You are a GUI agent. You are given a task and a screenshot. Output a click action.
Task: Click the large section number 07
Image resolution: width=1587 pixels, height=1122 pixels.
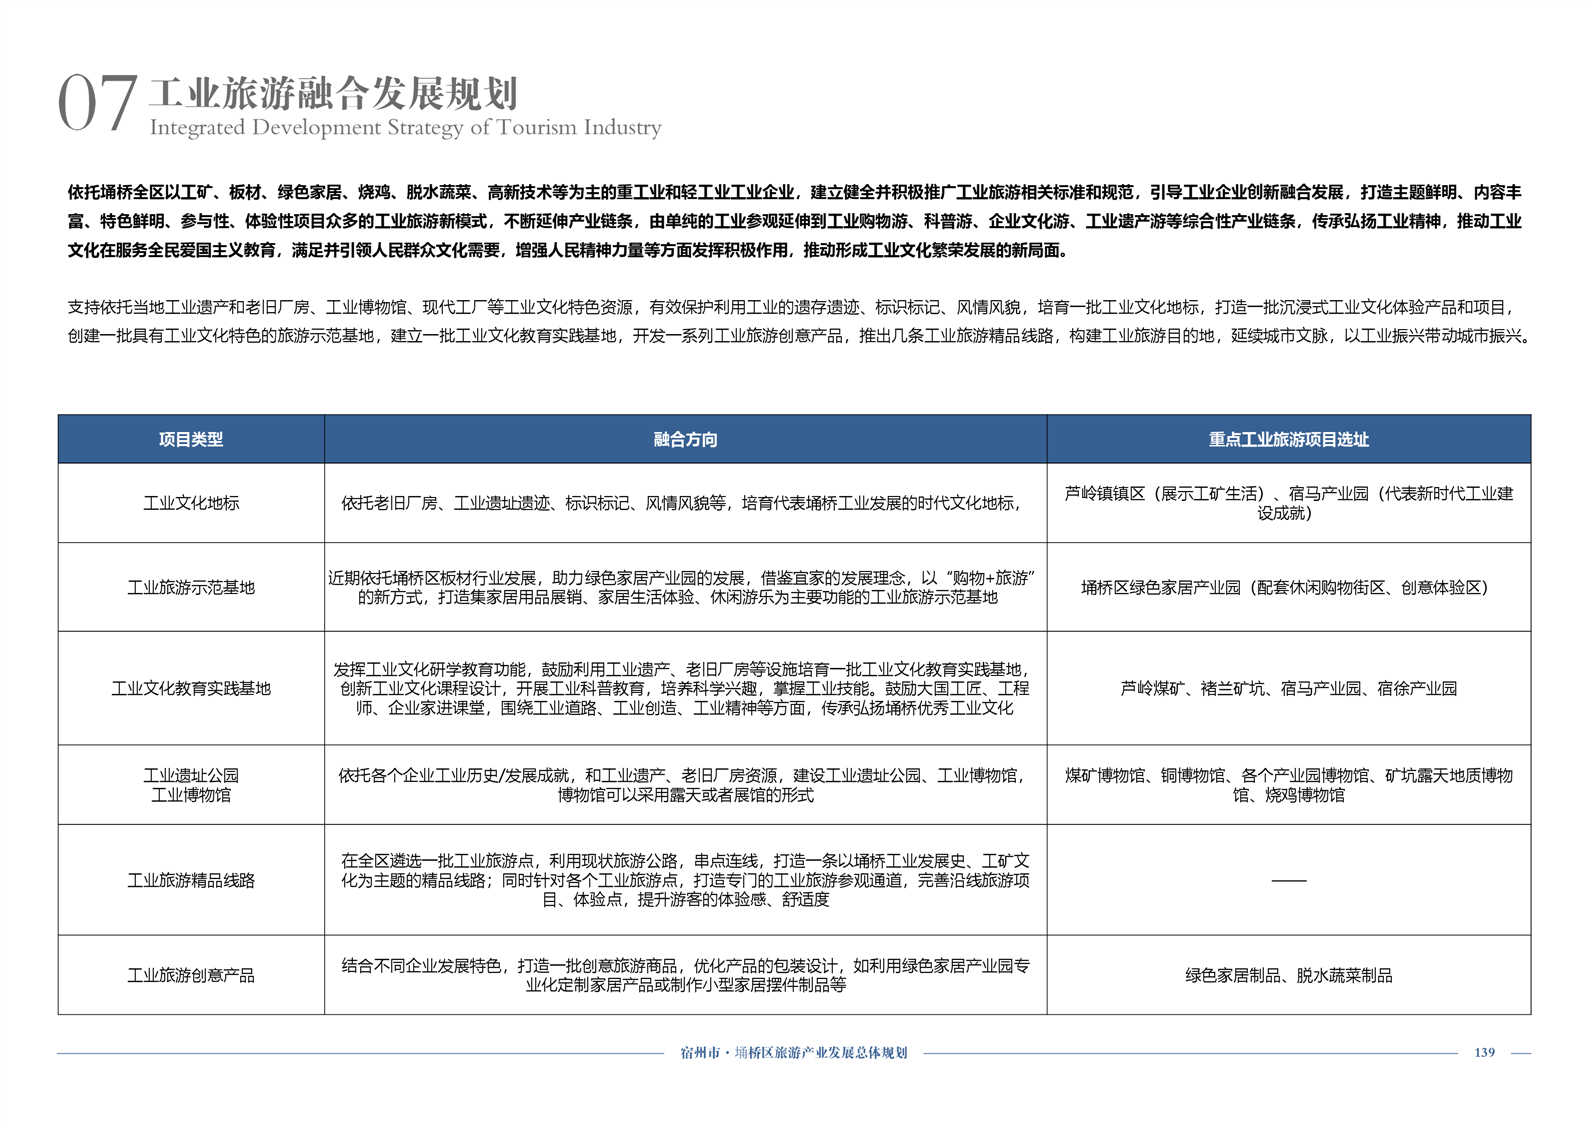(x=97, y=104)
